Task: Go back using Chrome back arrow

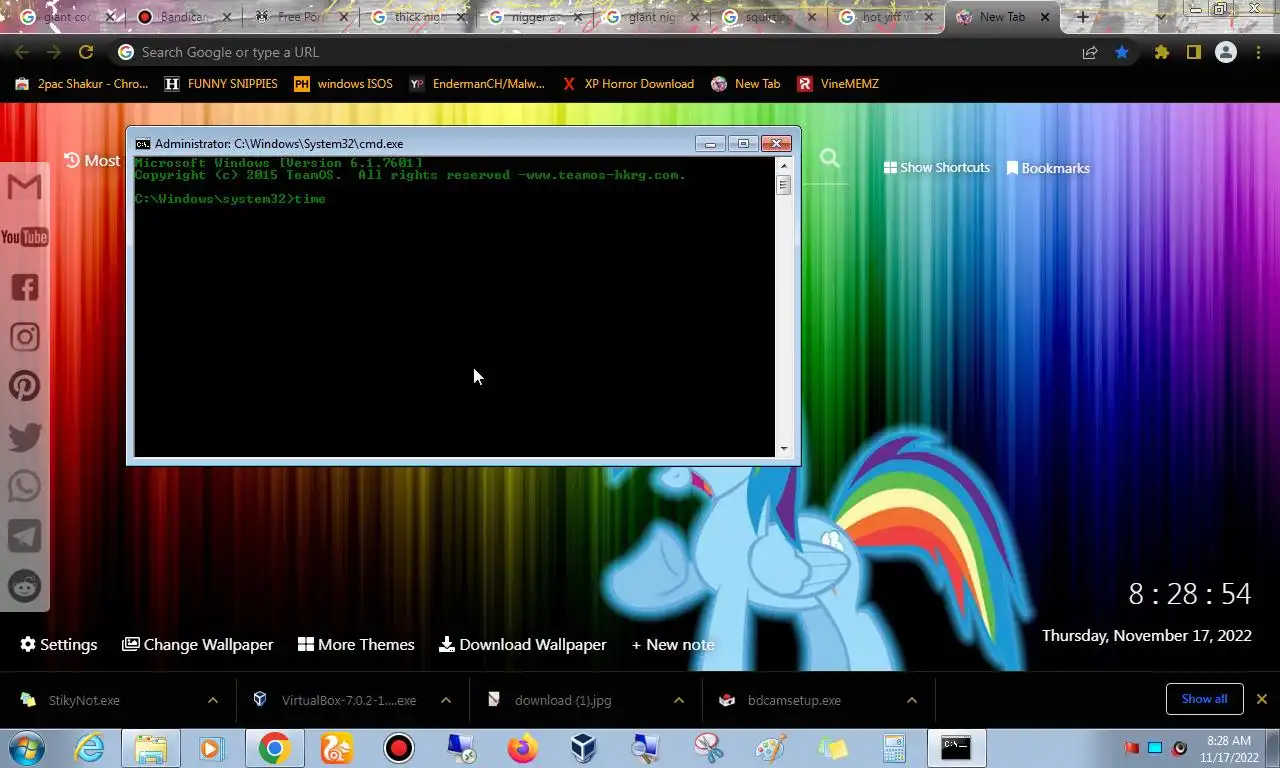Action: click(22, 52)
